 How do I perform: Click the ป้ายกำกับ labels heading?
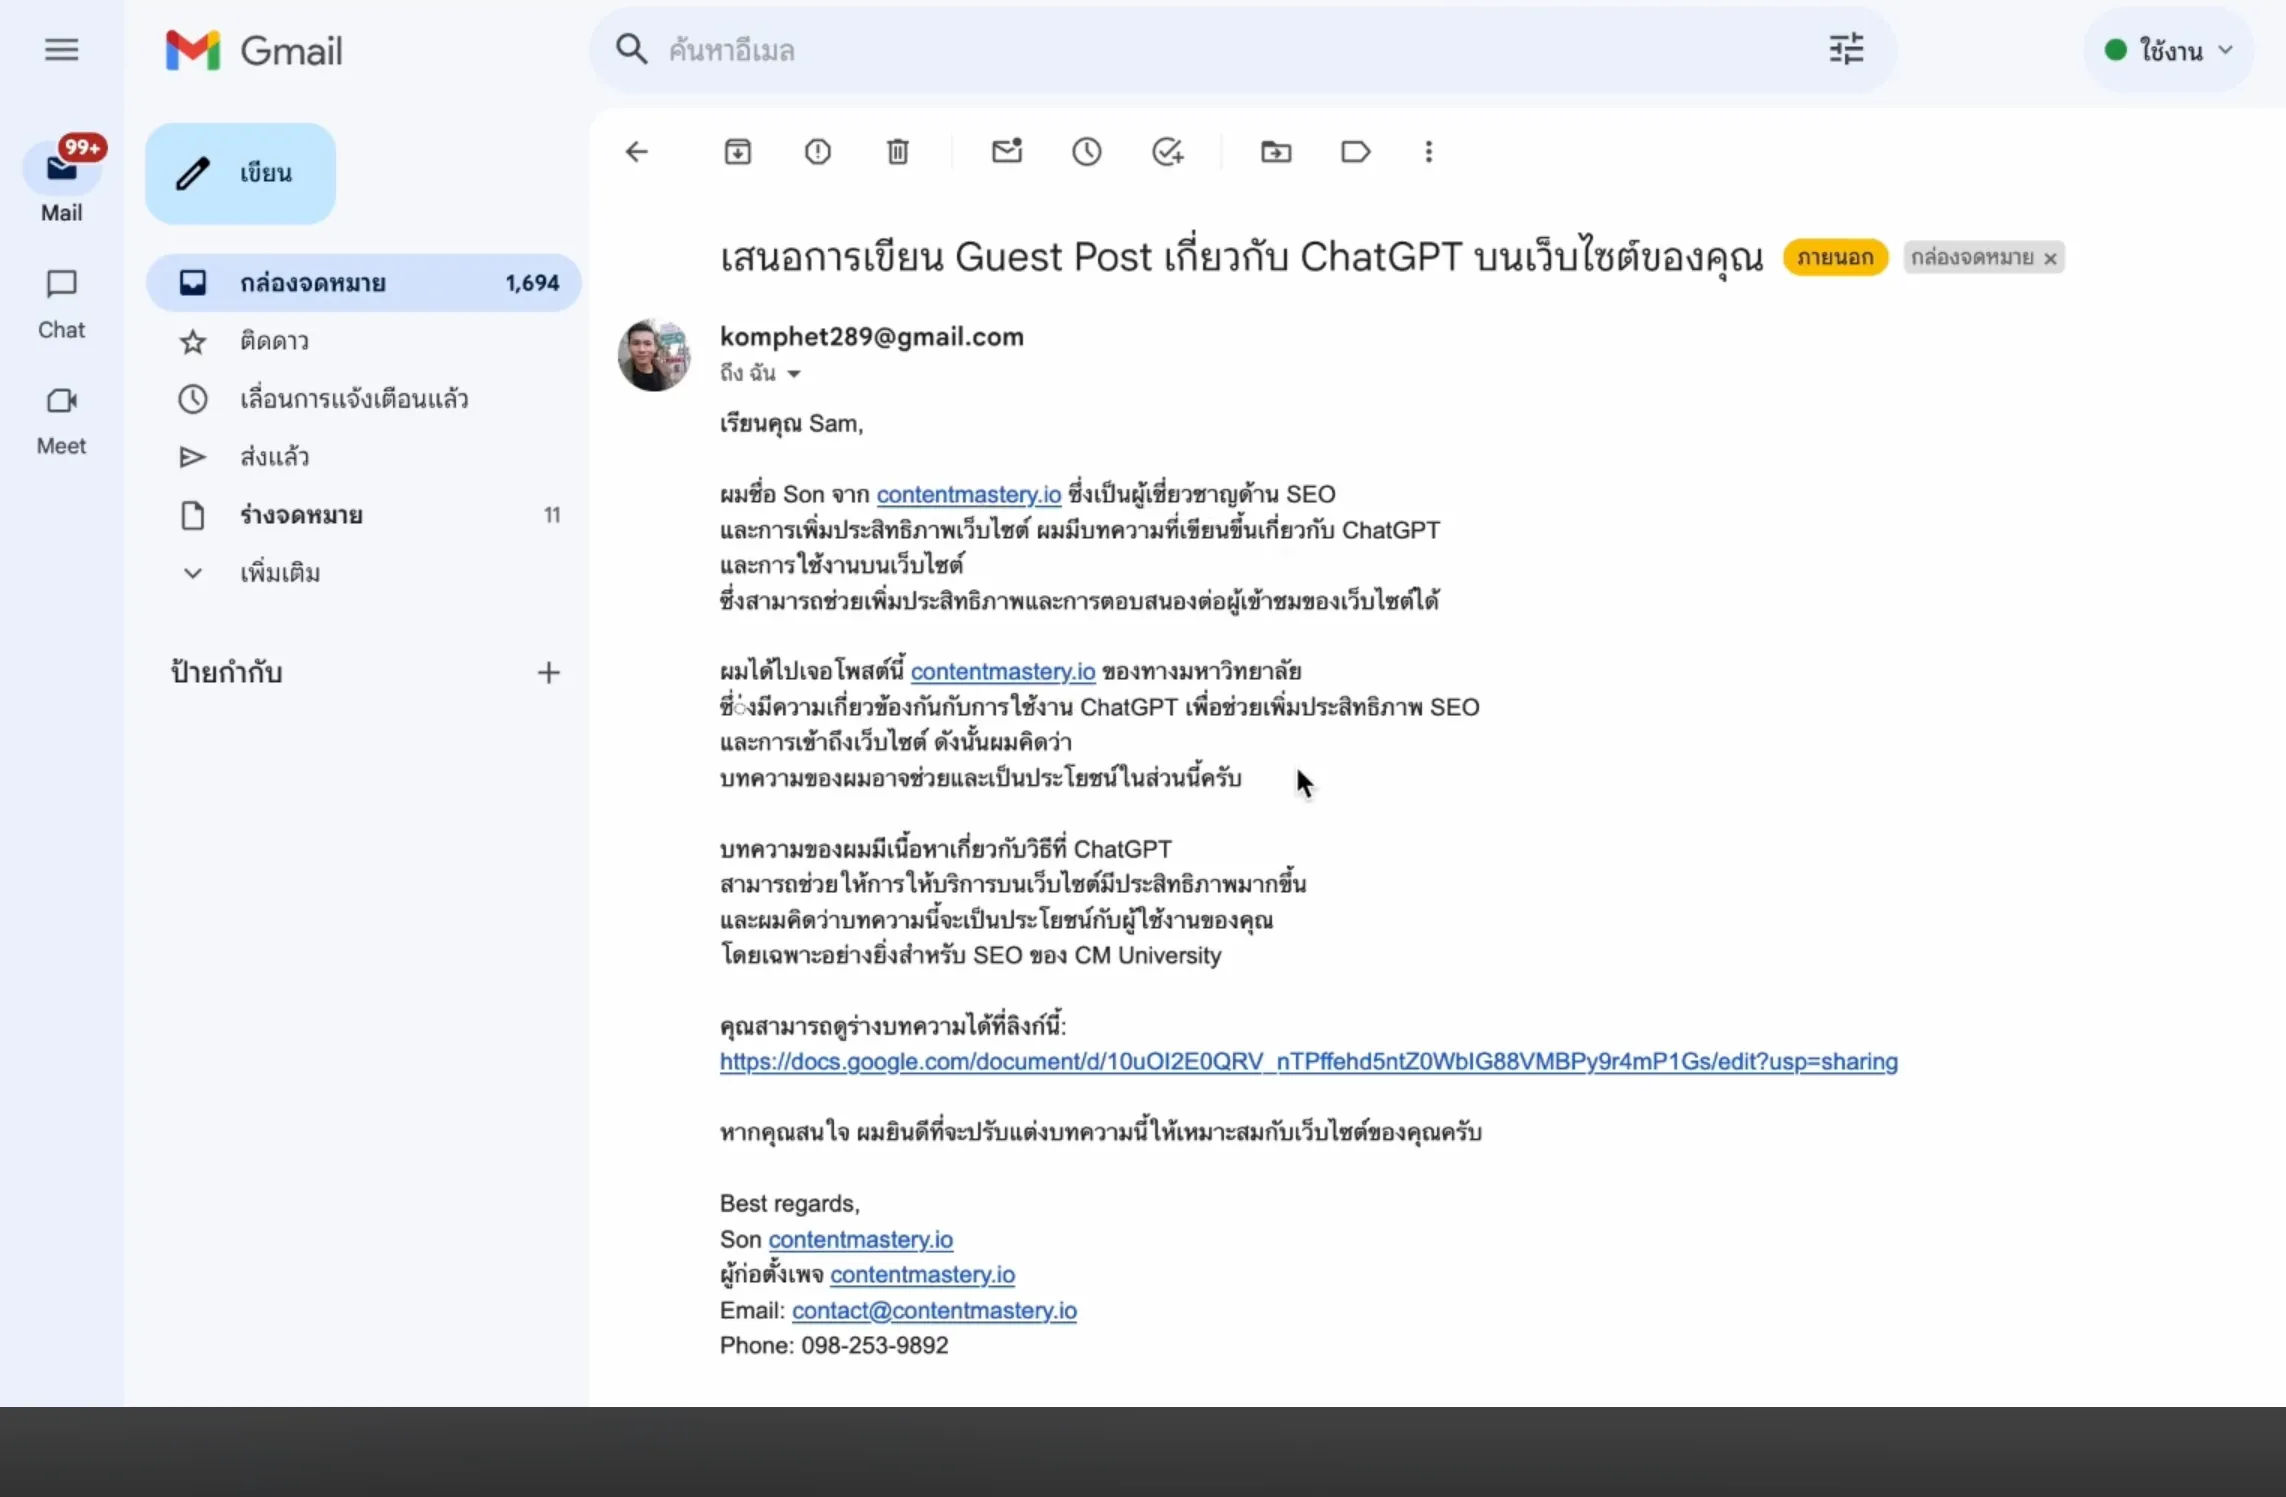(x=227, y=673)
